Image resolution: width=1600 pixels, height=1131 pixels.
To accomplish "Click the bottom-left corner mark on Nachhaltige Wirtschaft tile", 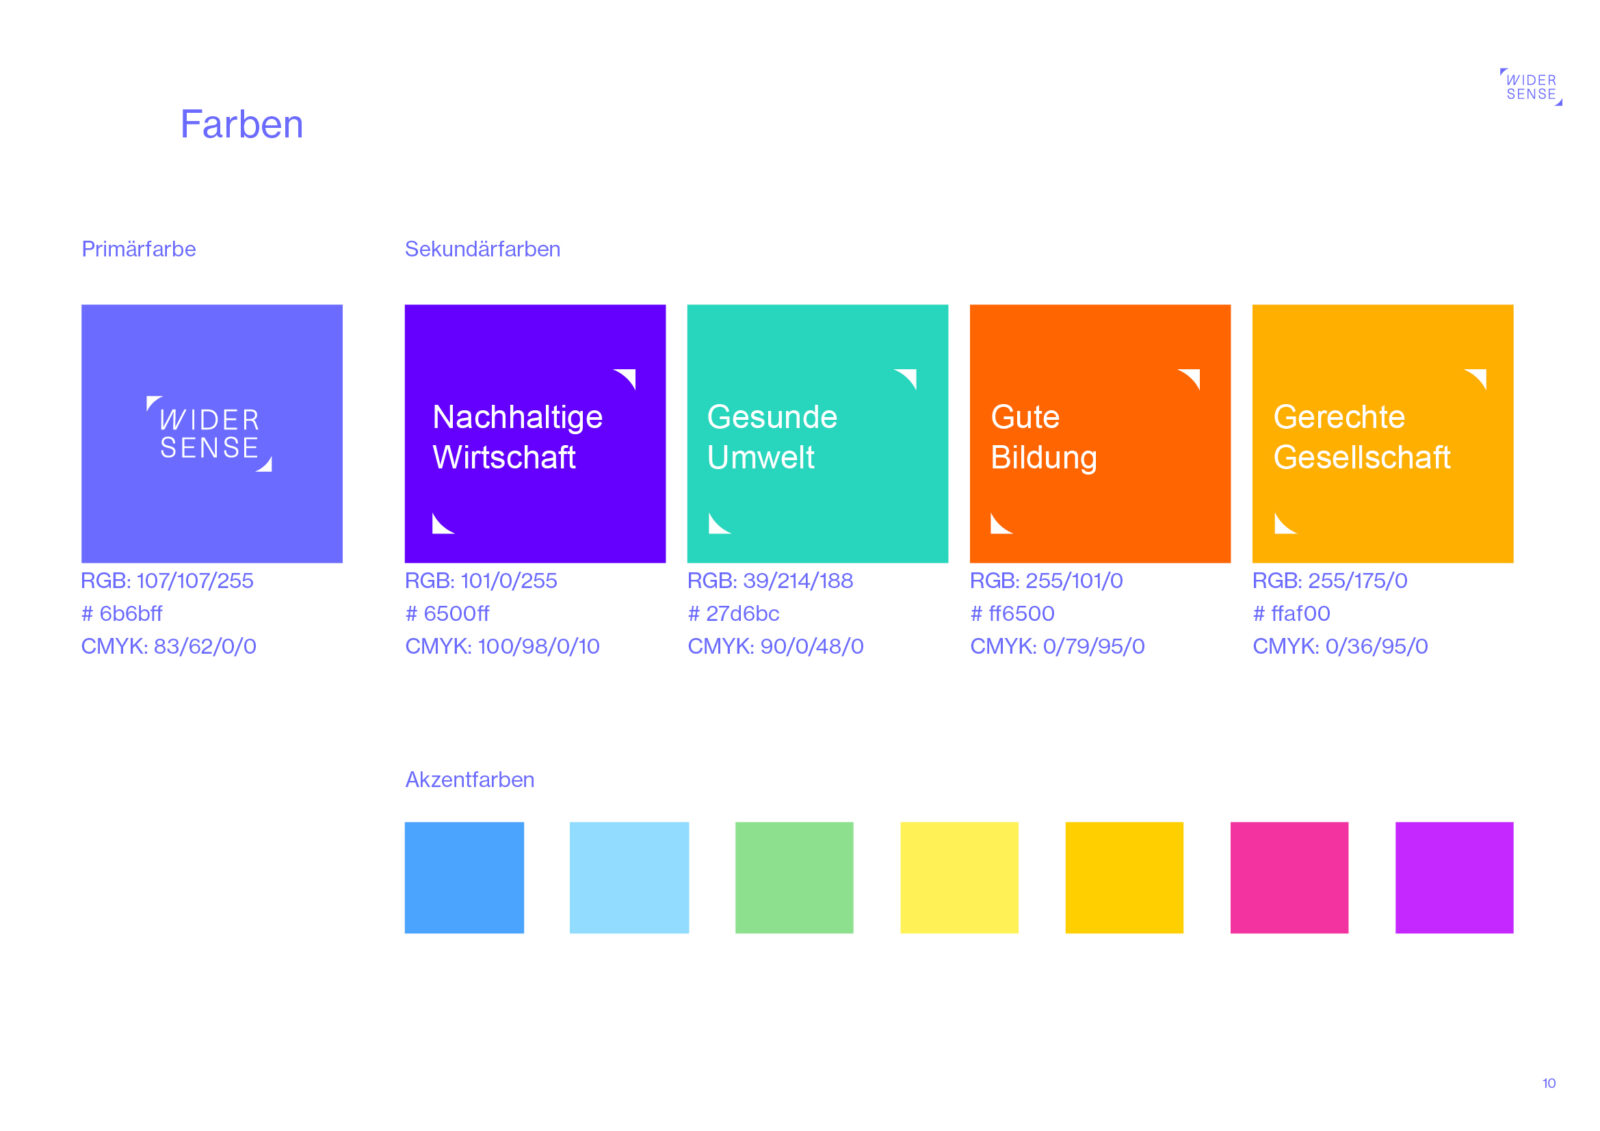I will tap(443, 523).
